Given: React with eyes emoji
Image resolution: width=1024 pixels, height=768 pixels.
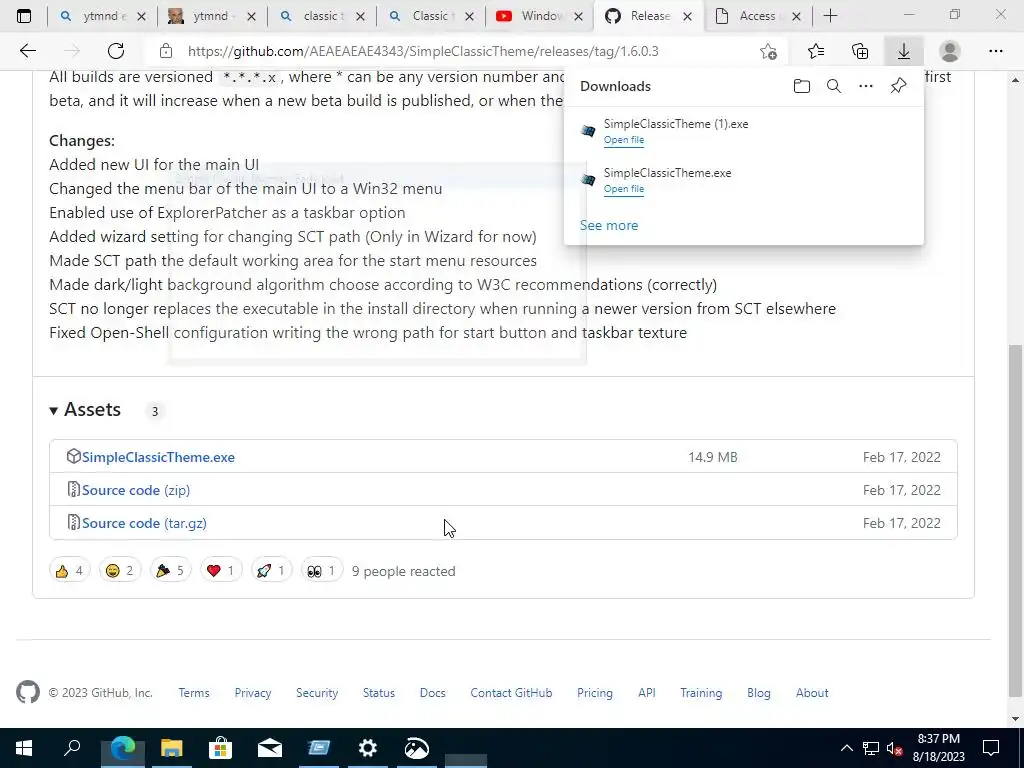Looking at the screenshot, I should pos(321,571).
